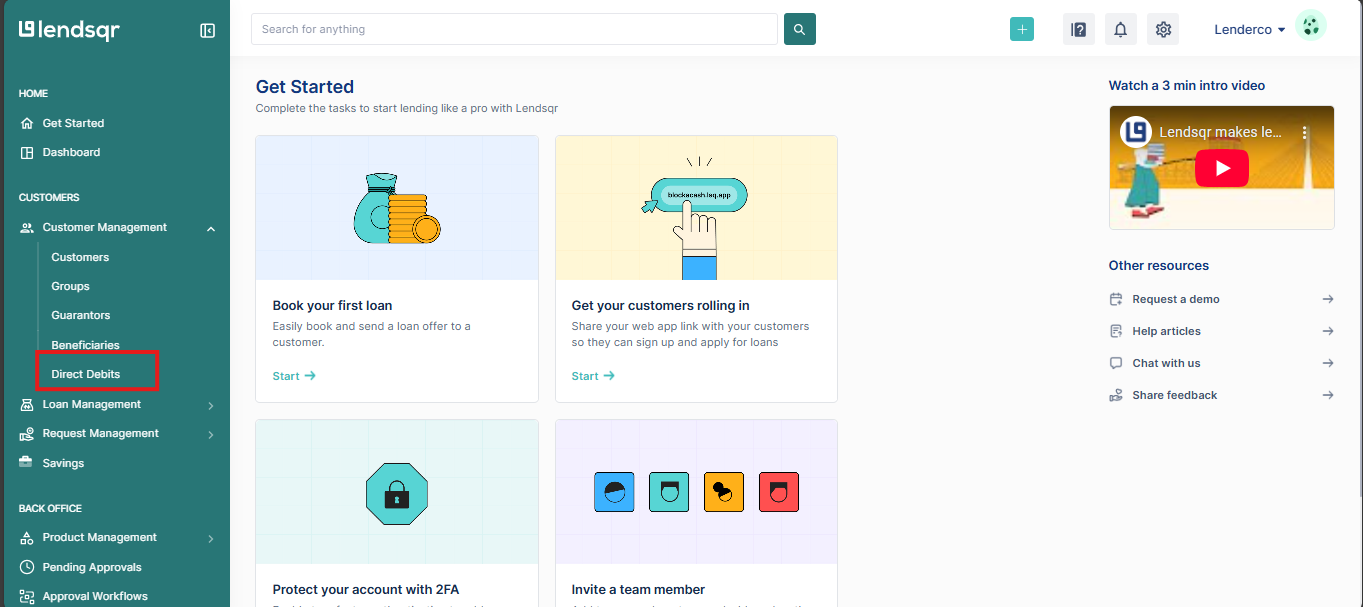Focus the Search for anything field
The image size is (1363, 607).
pos(514,29)
